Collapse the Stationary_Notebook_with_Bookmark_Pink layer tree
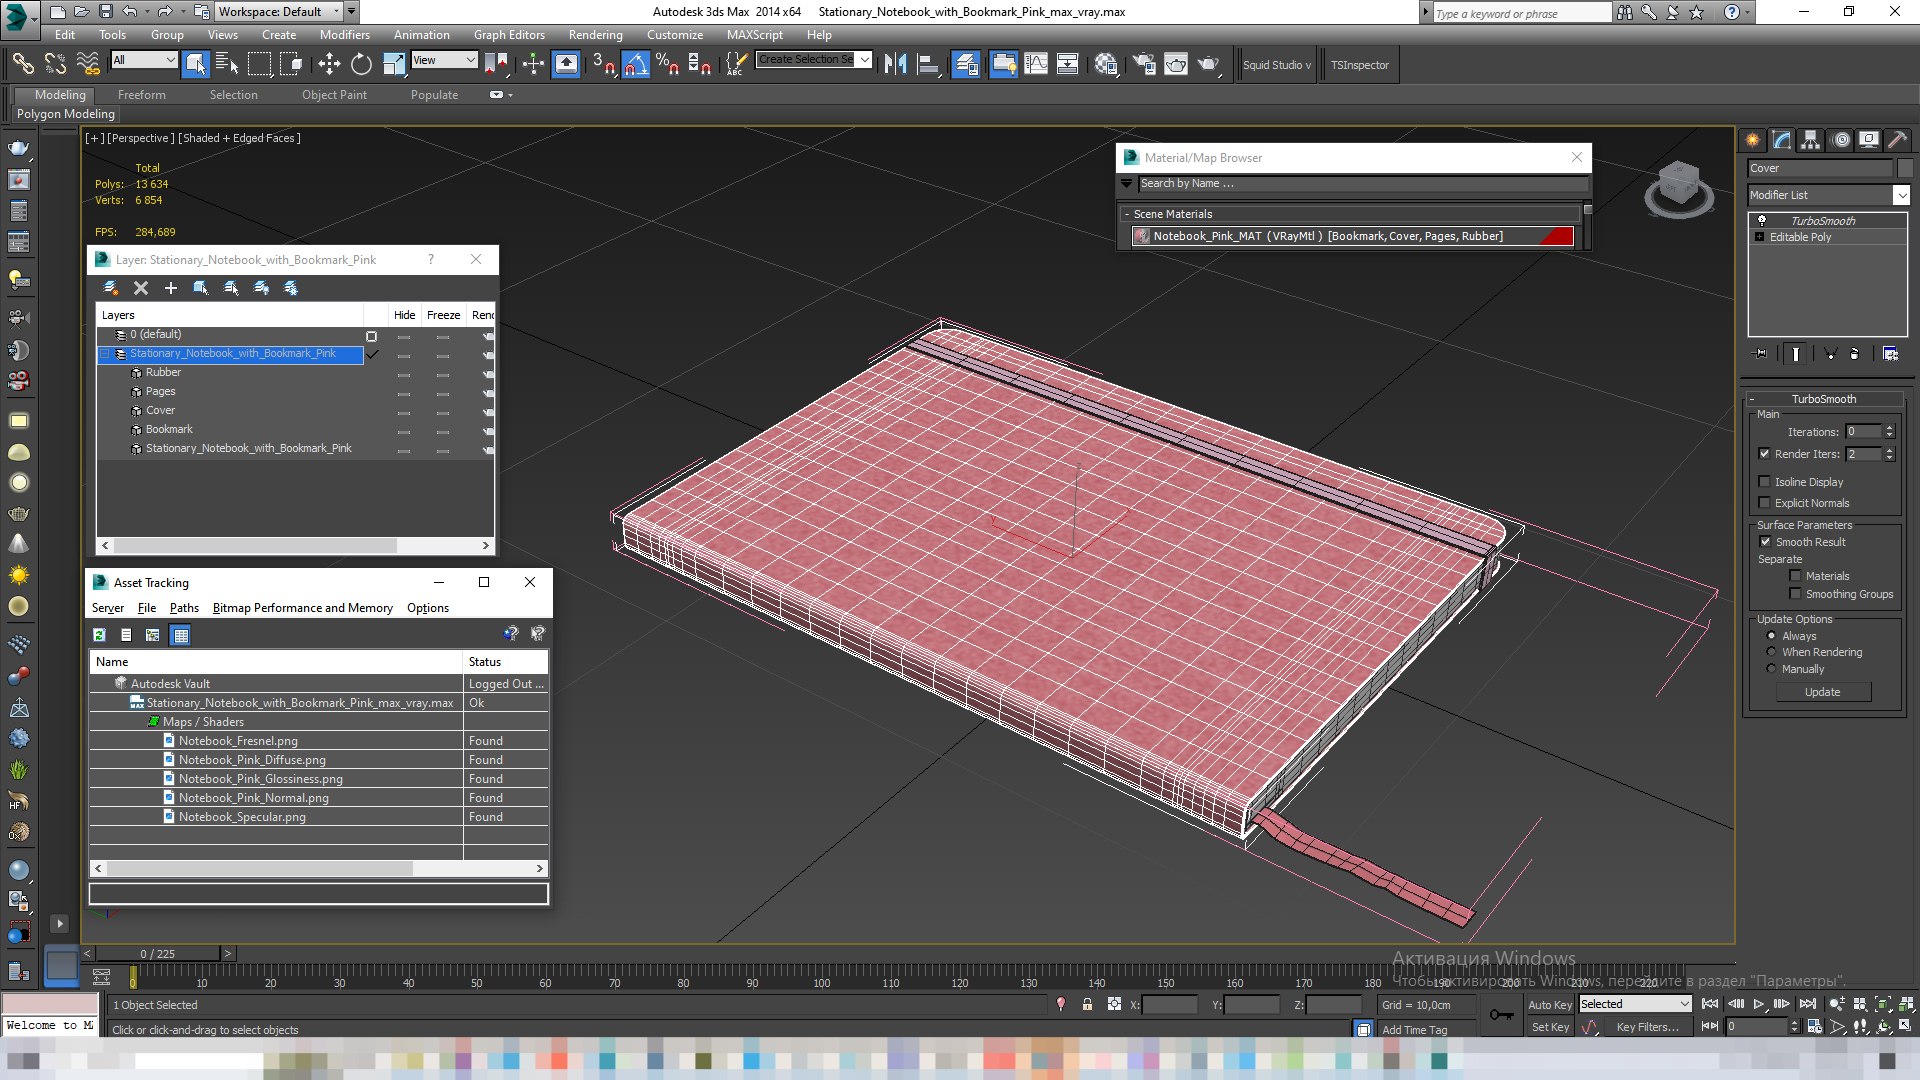Image resolution: width=1920 pixels, height=1080 pixels. coord(104,354)
